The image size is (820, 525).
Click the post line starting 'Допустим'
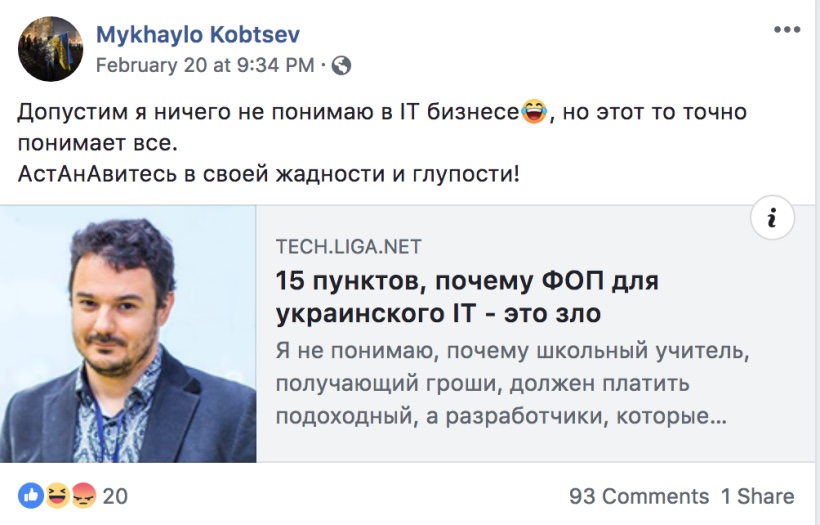point(268,112)
